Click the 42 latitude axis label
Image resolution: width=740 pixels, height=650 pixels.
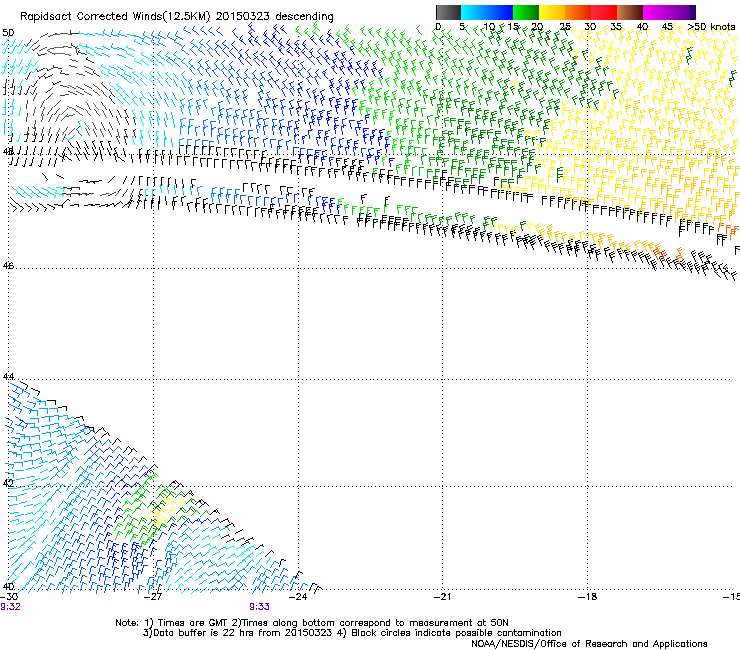click(x=8, y=483)
